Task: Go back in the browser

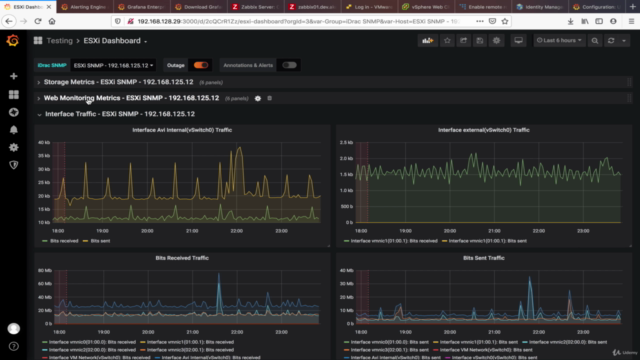Action: (9, 21)
